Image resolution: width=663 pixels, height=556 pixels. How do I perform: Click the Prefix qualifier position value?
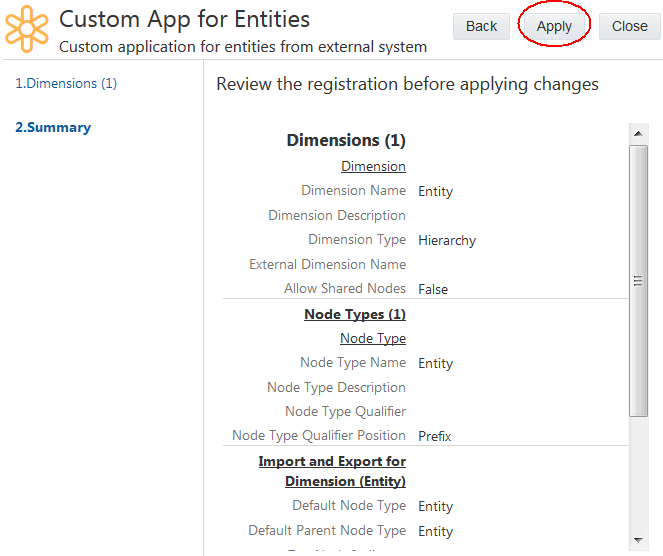435,436
